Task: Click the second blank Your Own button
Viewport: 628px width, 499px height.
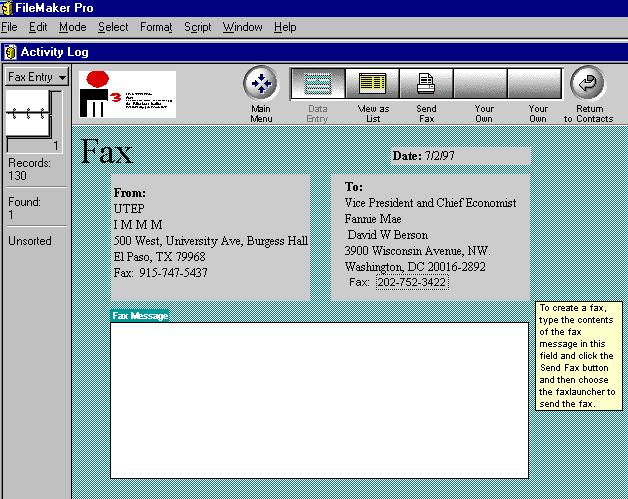Action: coord(535,83)
